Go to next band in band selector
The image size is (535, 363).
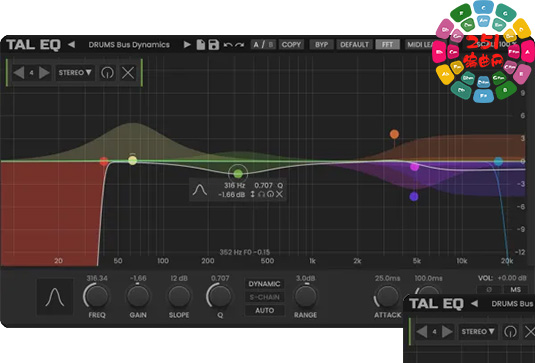pos(44,73)
